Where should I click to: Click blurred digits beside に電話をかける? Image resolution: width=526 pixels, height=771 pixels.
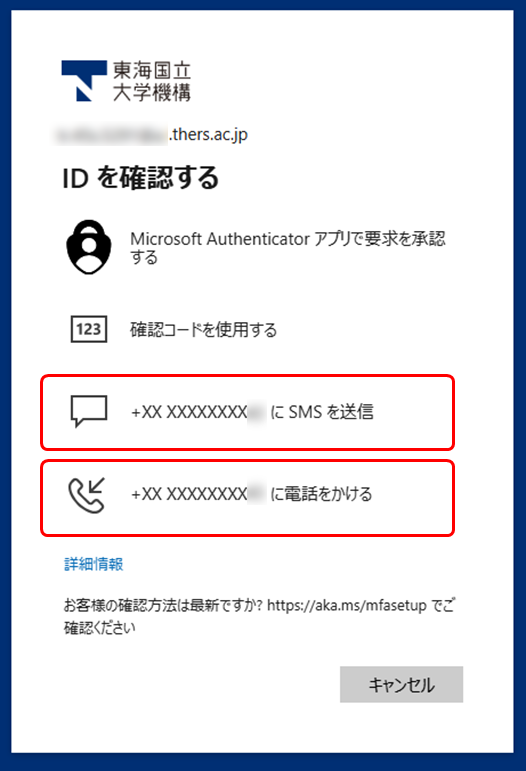(257, 493)
